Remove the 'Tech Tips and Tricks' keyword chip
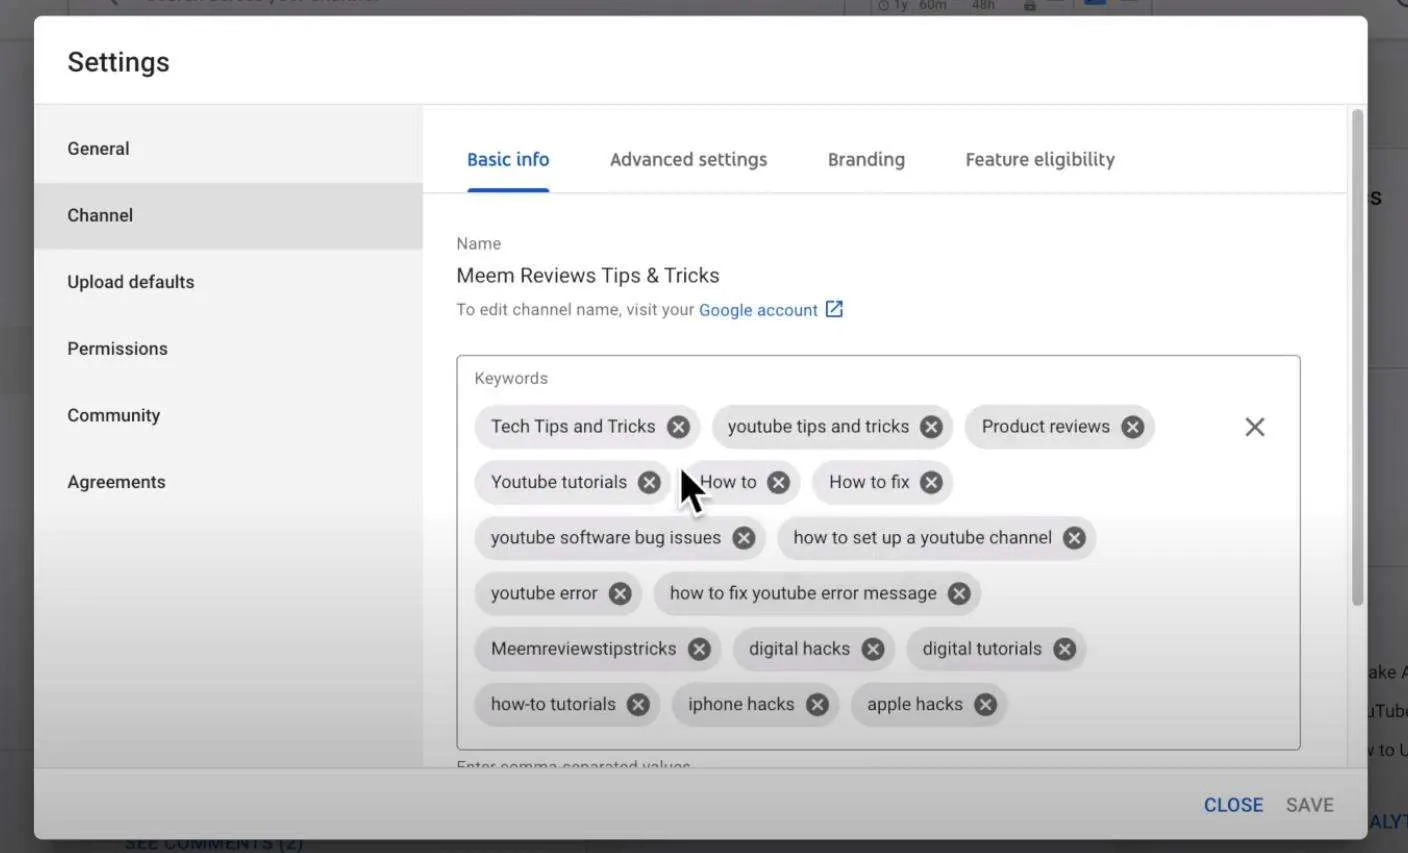Image resolution: width=1408 pixels, height=853 pixels. tap(679, 427)
